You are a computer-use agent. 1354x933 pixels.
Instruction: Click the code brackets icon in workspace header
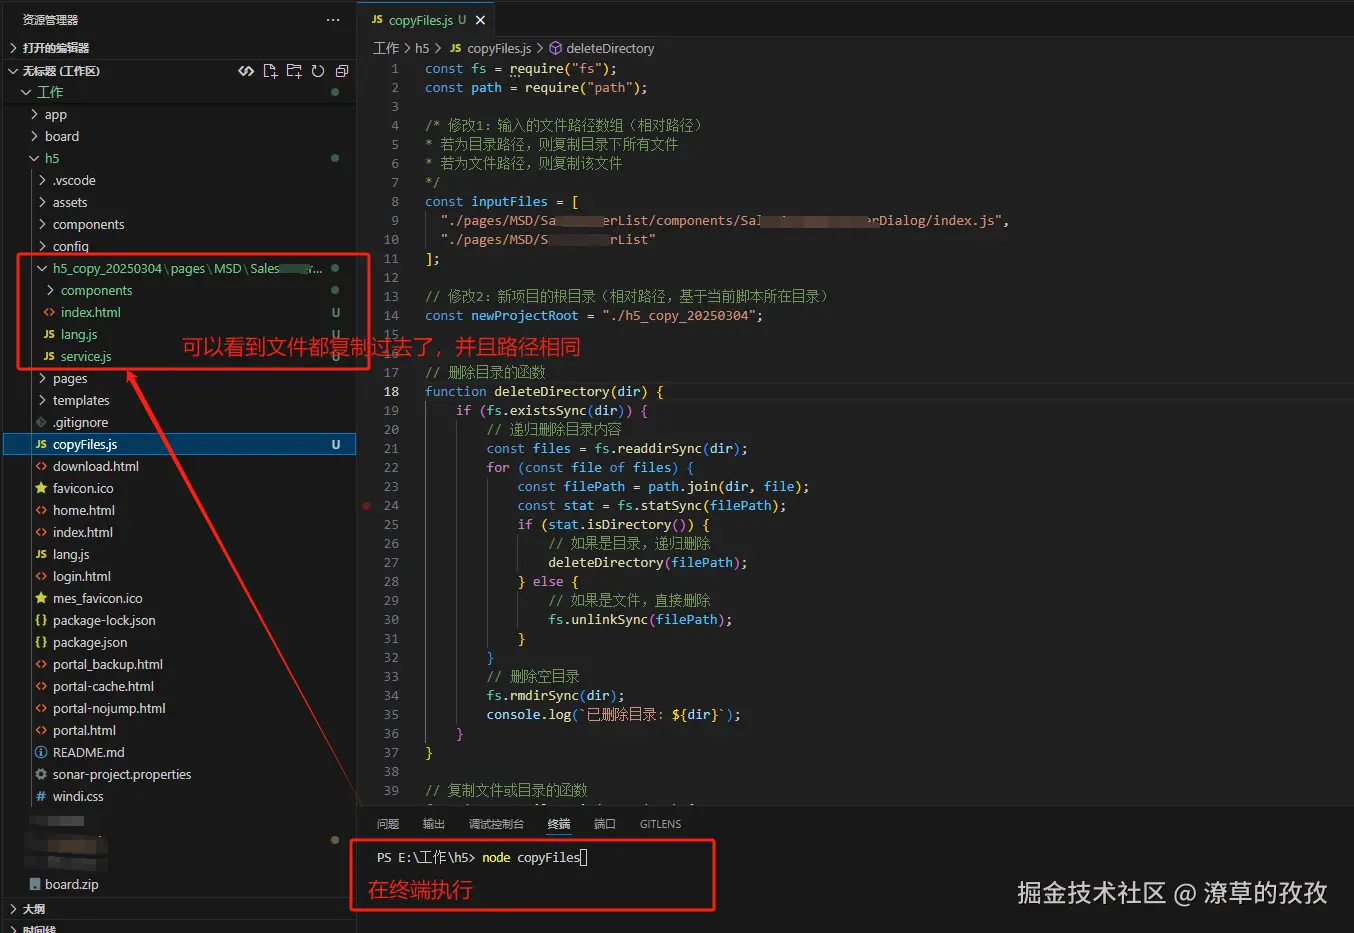pyautogui.click(x=246, y=71)
